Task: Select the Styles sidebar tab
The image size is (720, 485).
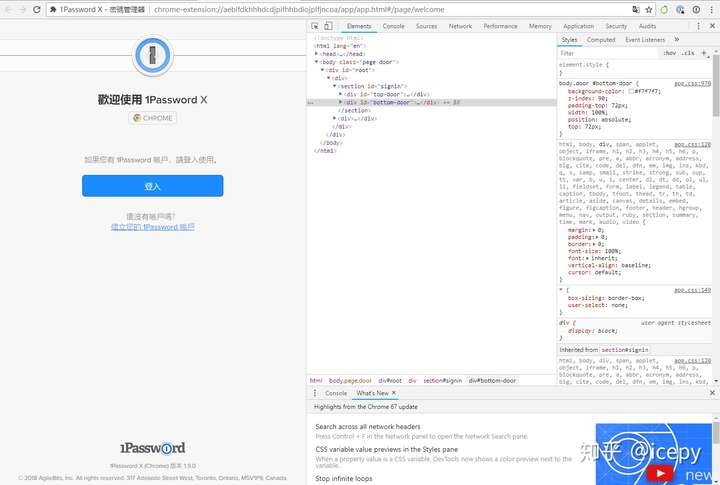Action: coord(569,40)
